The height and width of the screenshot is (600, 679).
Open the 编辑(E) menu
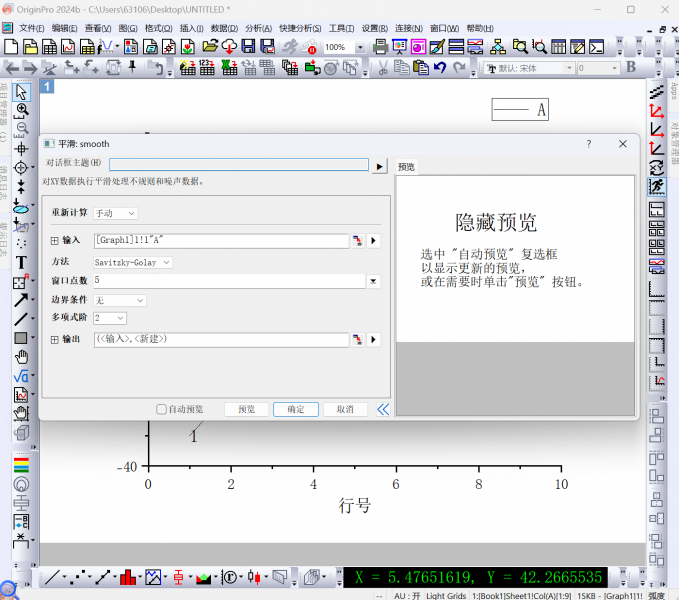(64, 28)
